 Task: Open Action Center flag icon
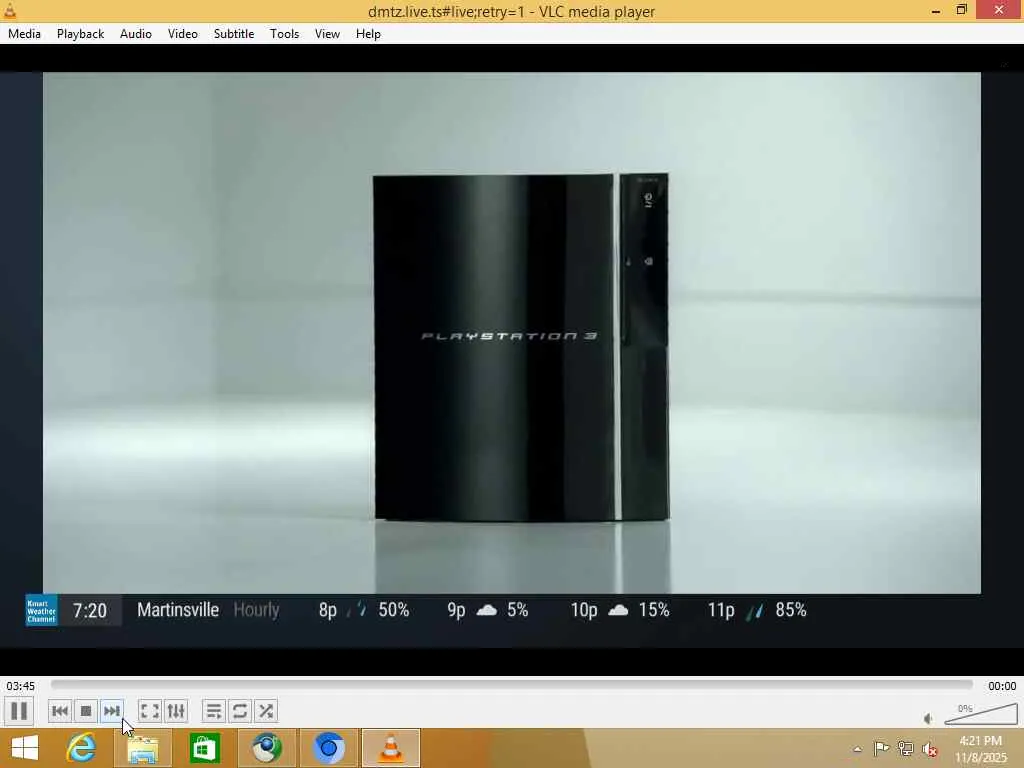pos(881,749)
